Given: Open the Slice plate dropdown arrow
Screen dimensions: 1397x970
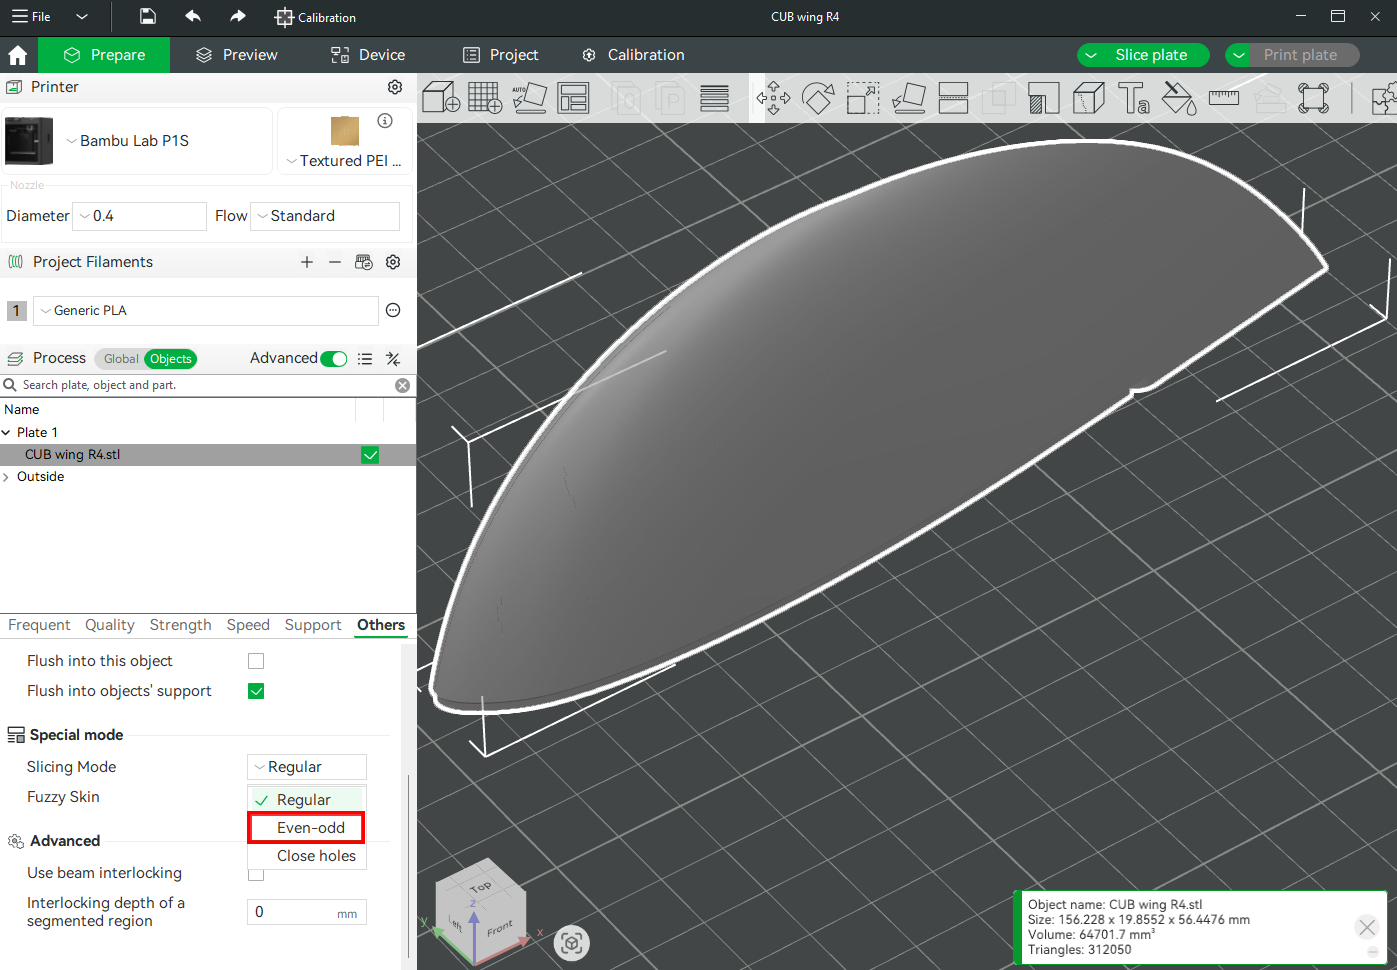Looking at the screenshot, I should pyautogui.click(x=1092, y=55).
